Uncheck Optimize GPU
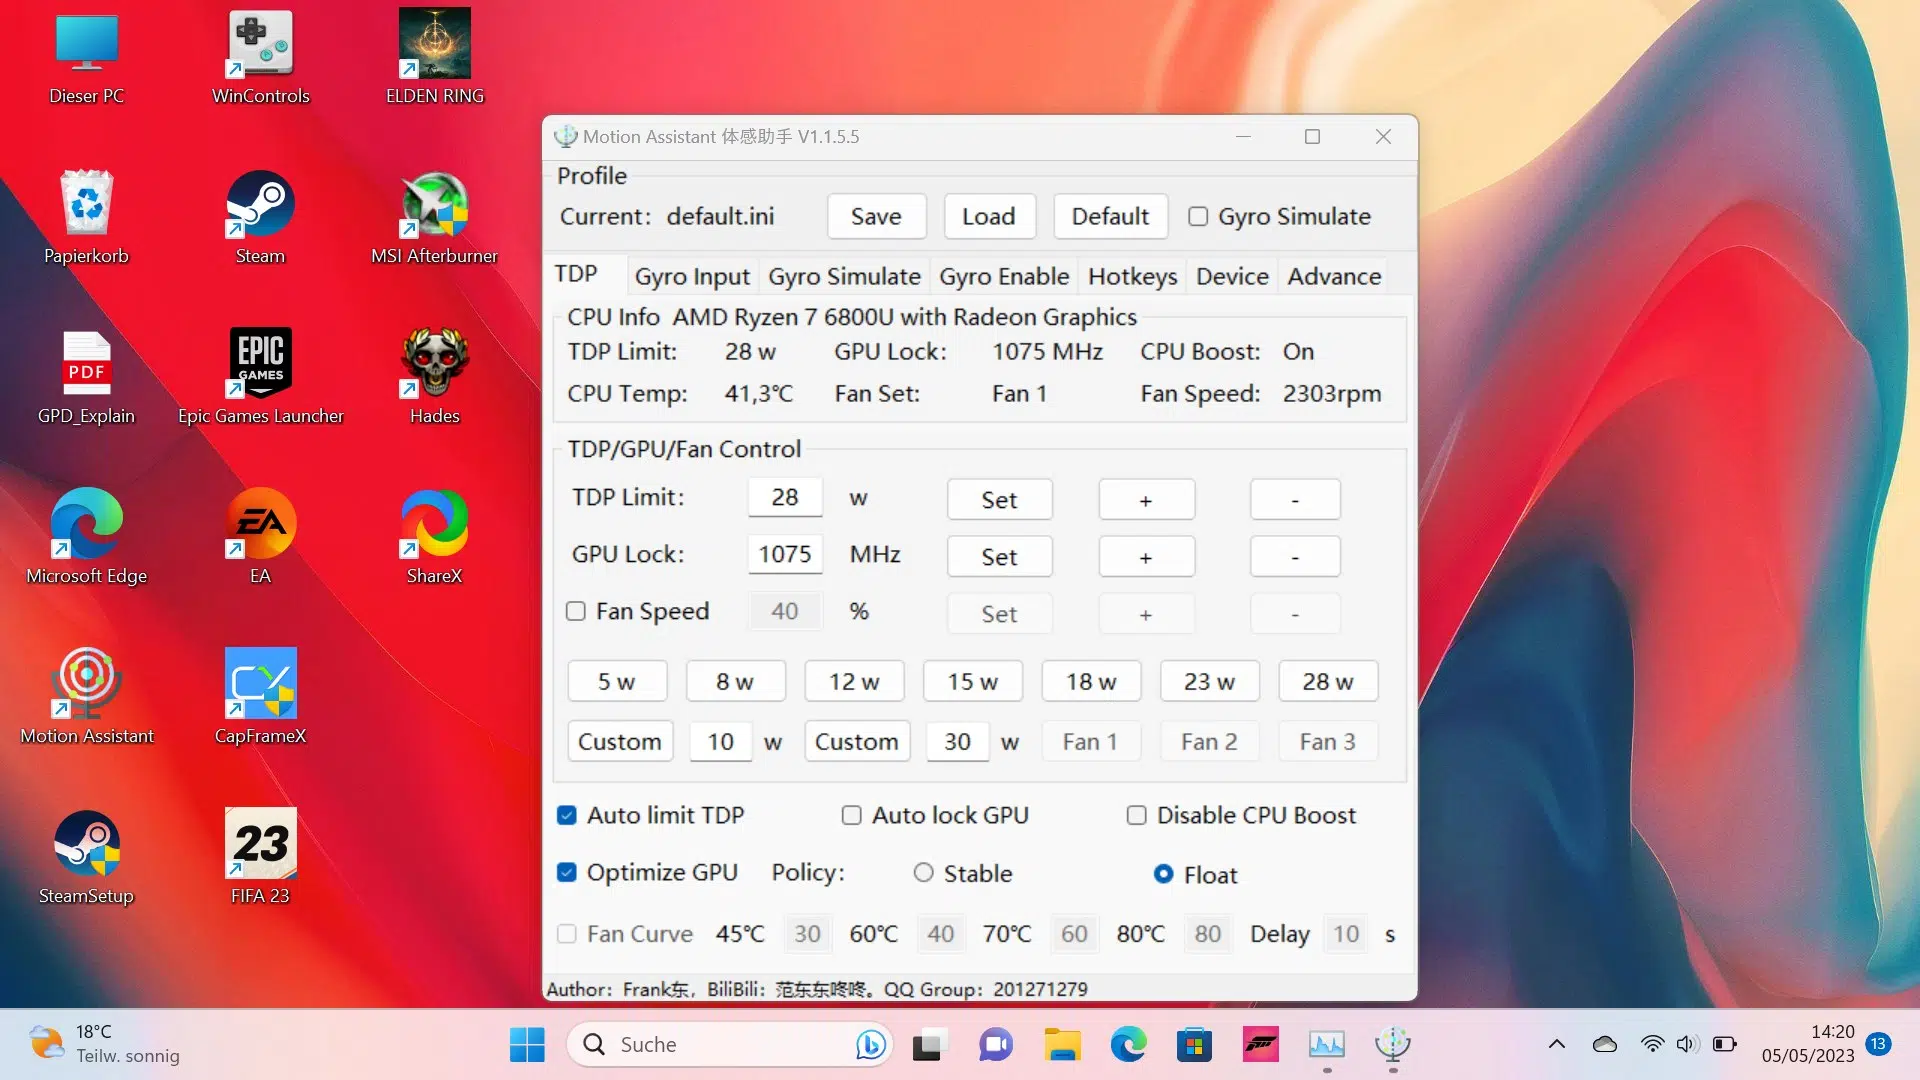The width and height of the screenshot is (1920, 1080). pos(567,873)
